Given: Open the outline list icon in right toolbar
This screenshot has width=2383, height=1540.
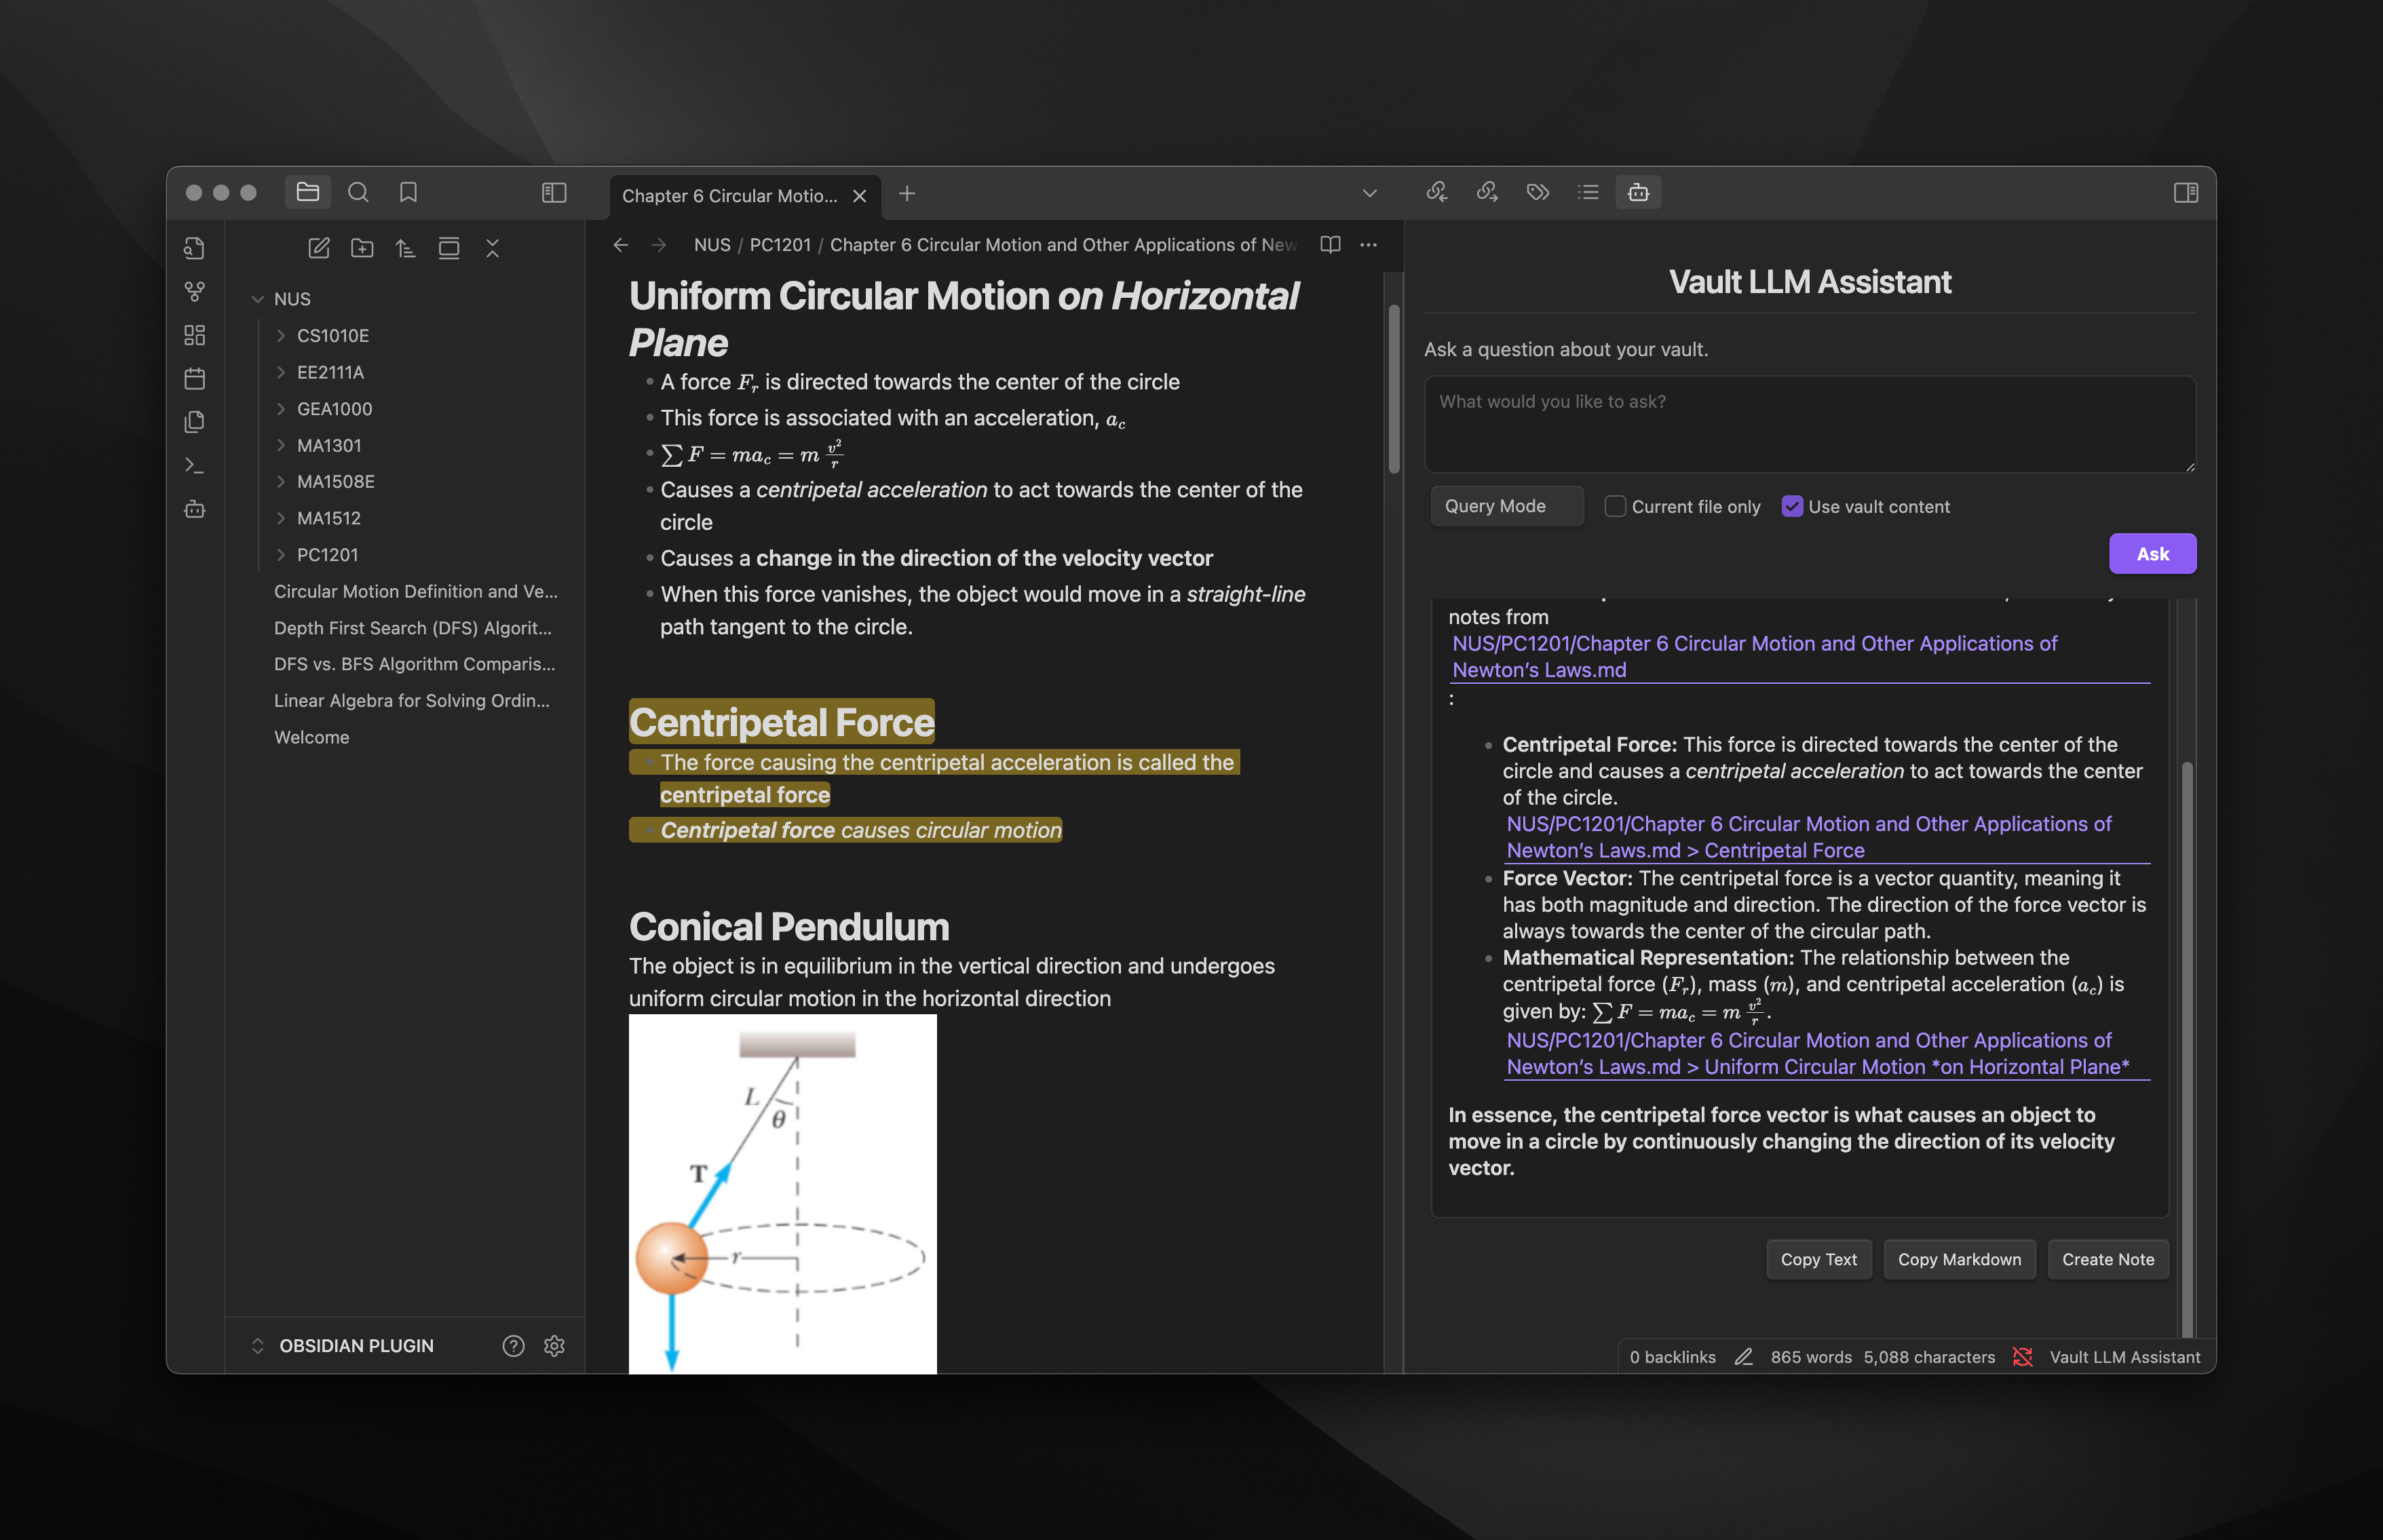Looking at the screenshot, I should (x=1588, y=192).
